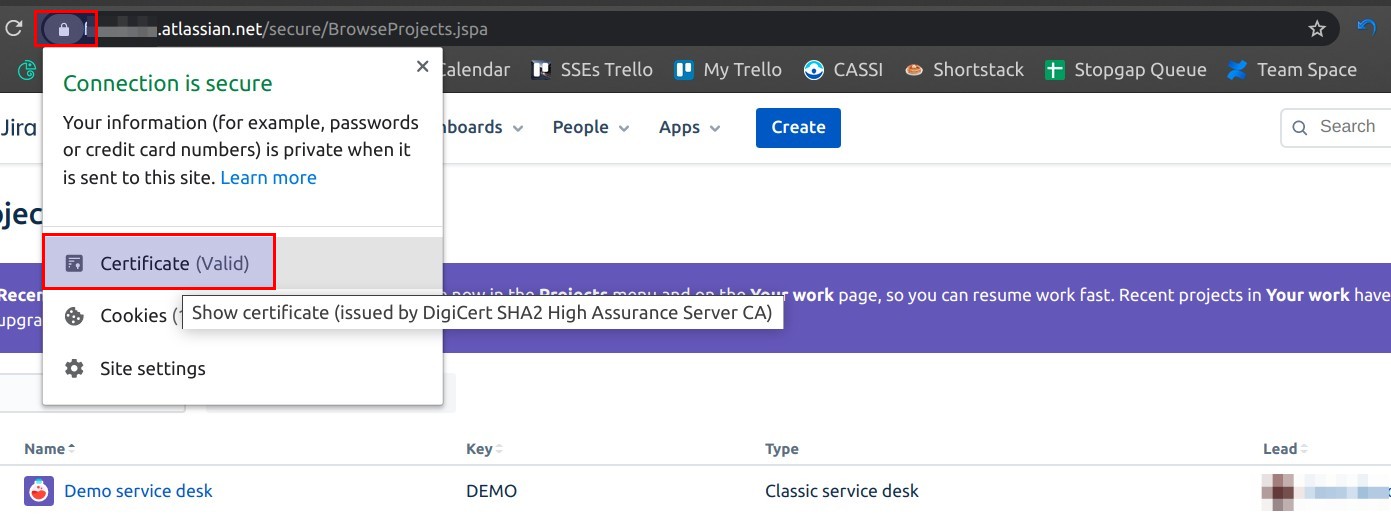
Task: Open the Learn more link
Action: click(x=268, y=177)
